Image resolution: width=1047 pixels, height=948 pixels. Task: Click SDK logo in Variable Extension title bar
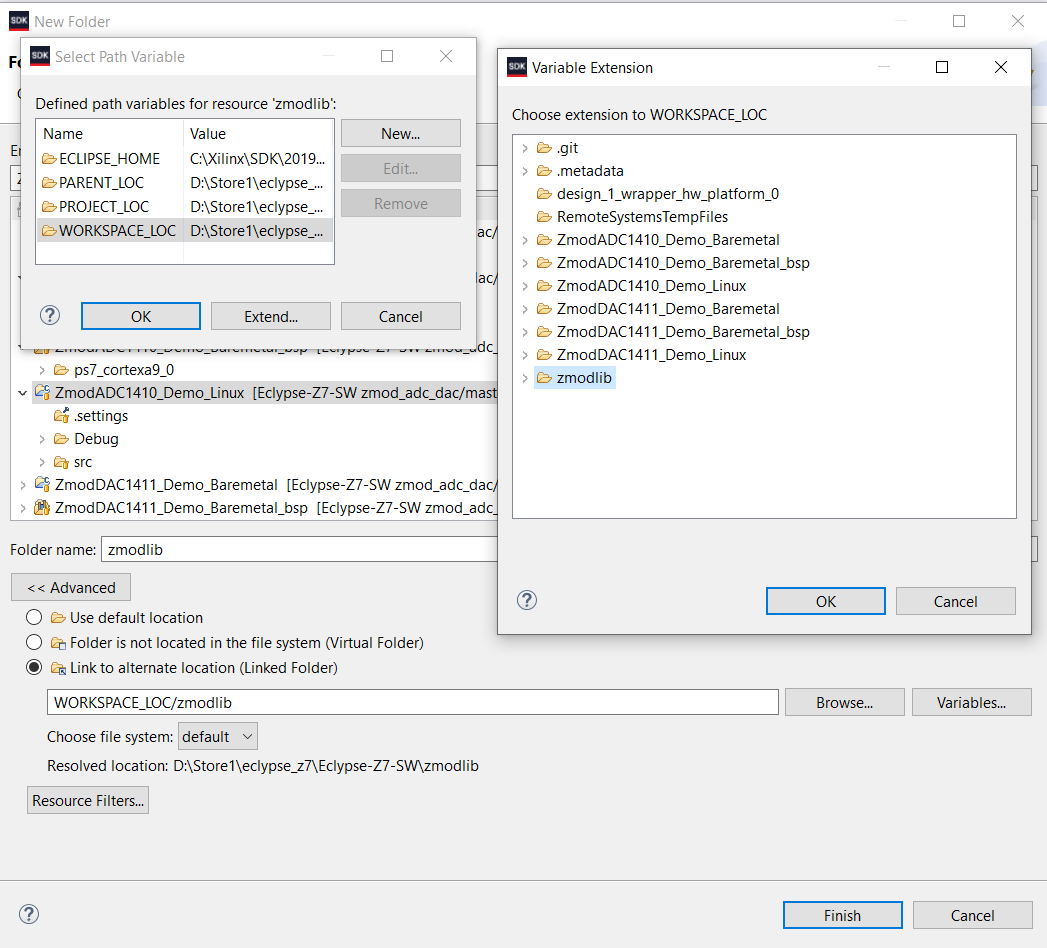point(517,67)
